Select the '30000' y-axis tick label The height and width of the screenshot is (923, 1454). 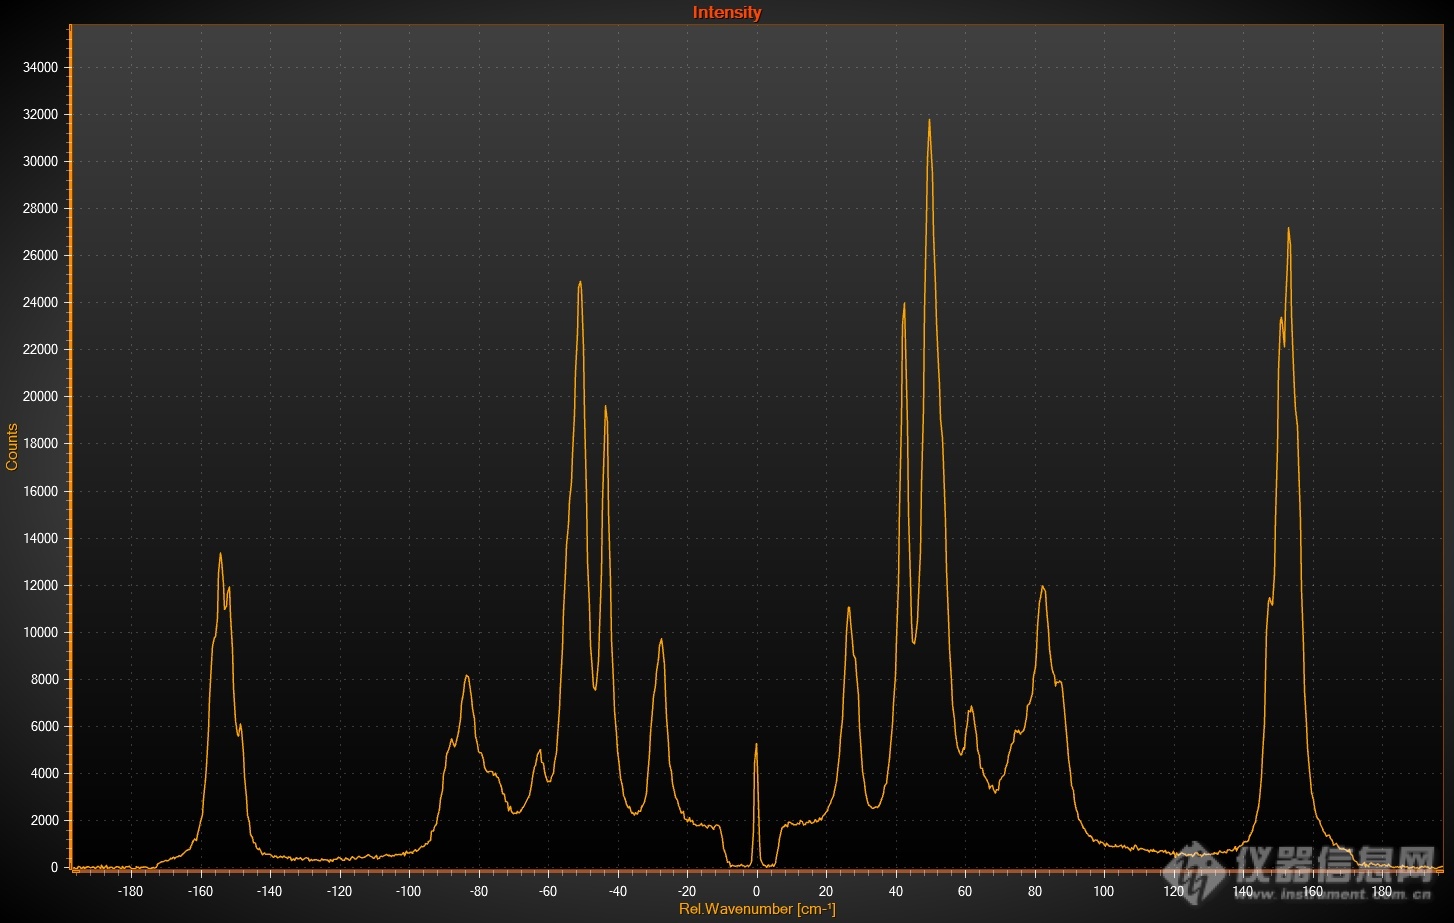[41, 161]
